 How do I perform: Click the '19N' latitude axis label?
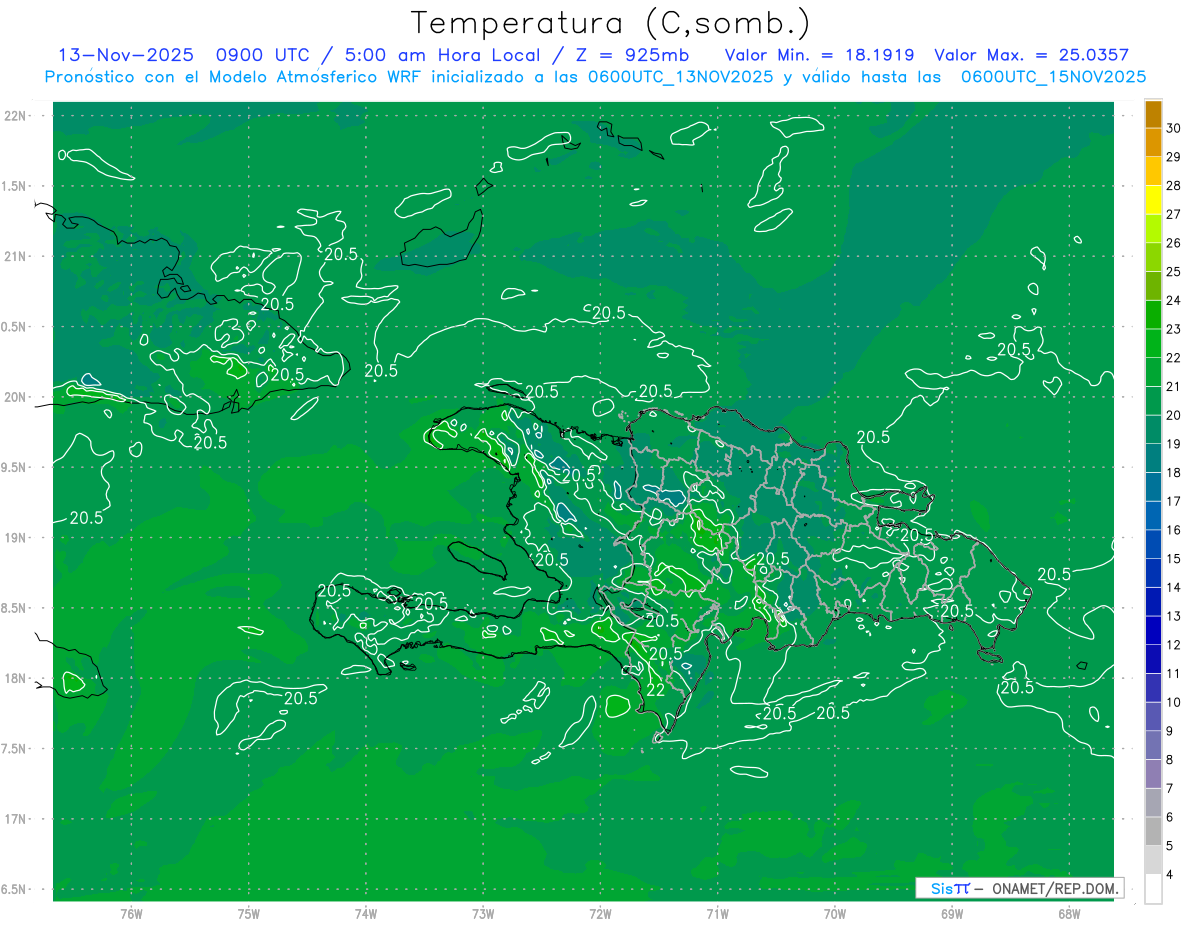[17, 538]
